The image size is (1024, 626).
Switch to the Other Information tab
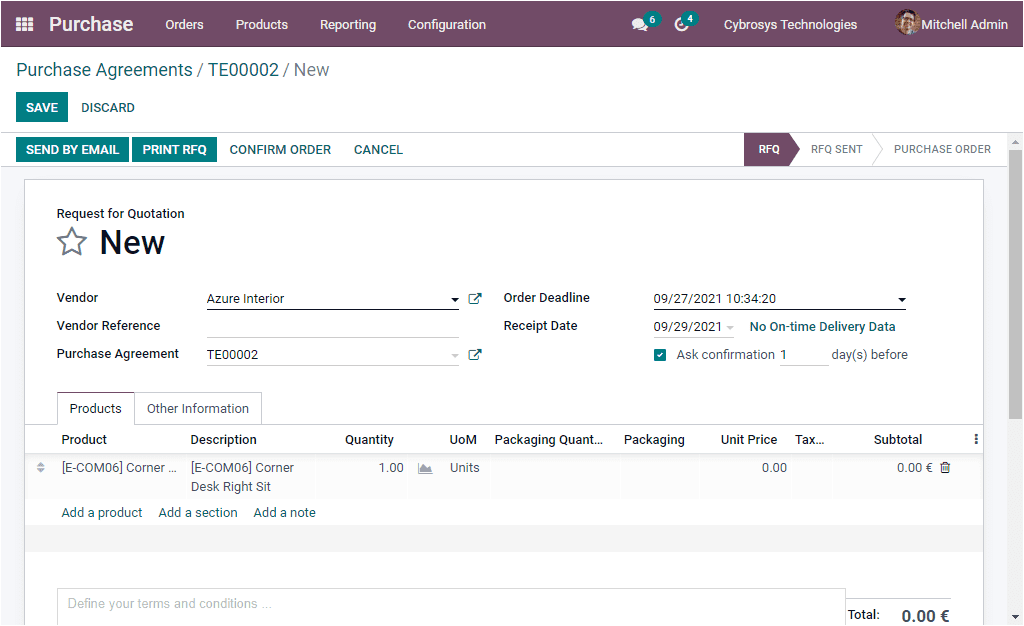coord(197,408)
